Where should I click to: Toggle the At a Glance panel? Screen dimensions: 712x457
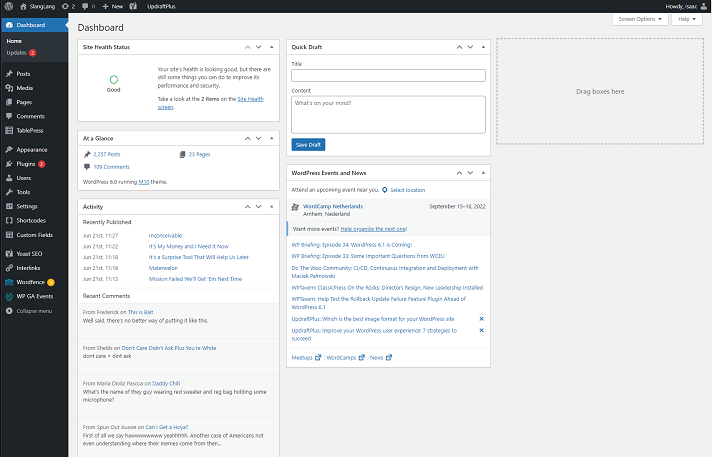(272, 138)
